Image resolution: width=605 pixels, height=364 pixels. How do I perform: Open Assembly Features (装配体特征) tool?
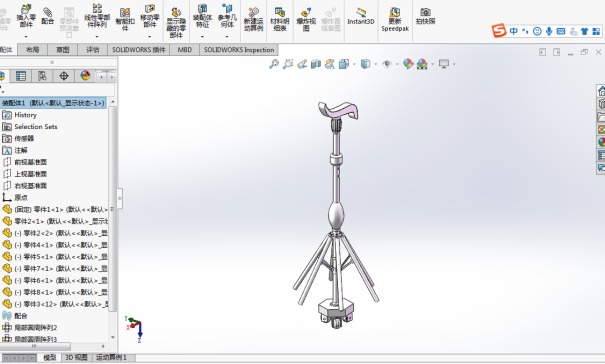(202, 16)
